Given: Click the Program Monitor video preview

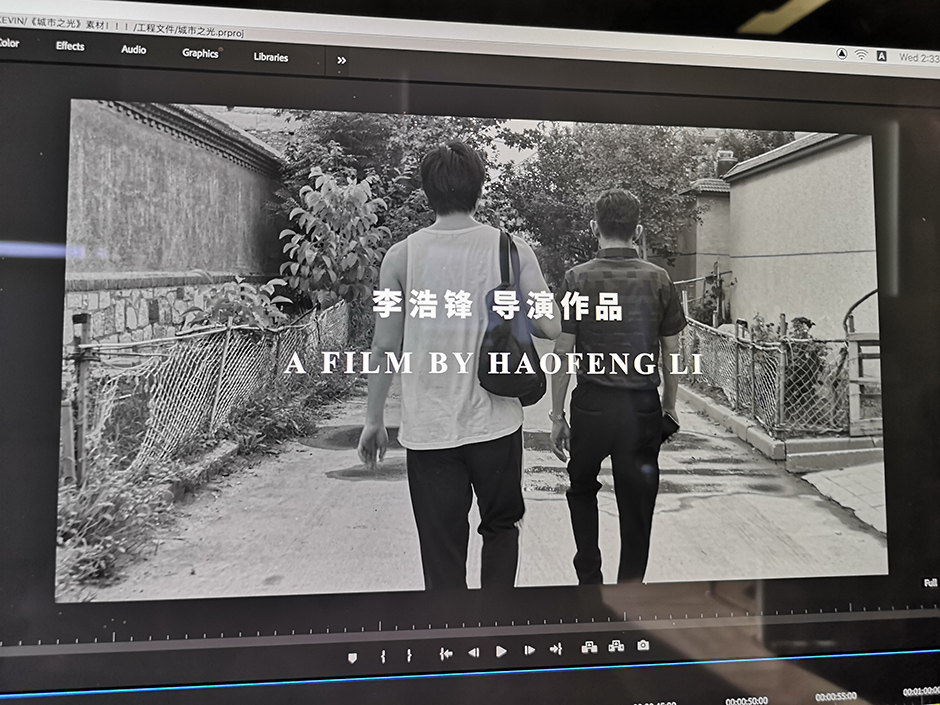Looking at the screenshot, I should pos(471,350).
